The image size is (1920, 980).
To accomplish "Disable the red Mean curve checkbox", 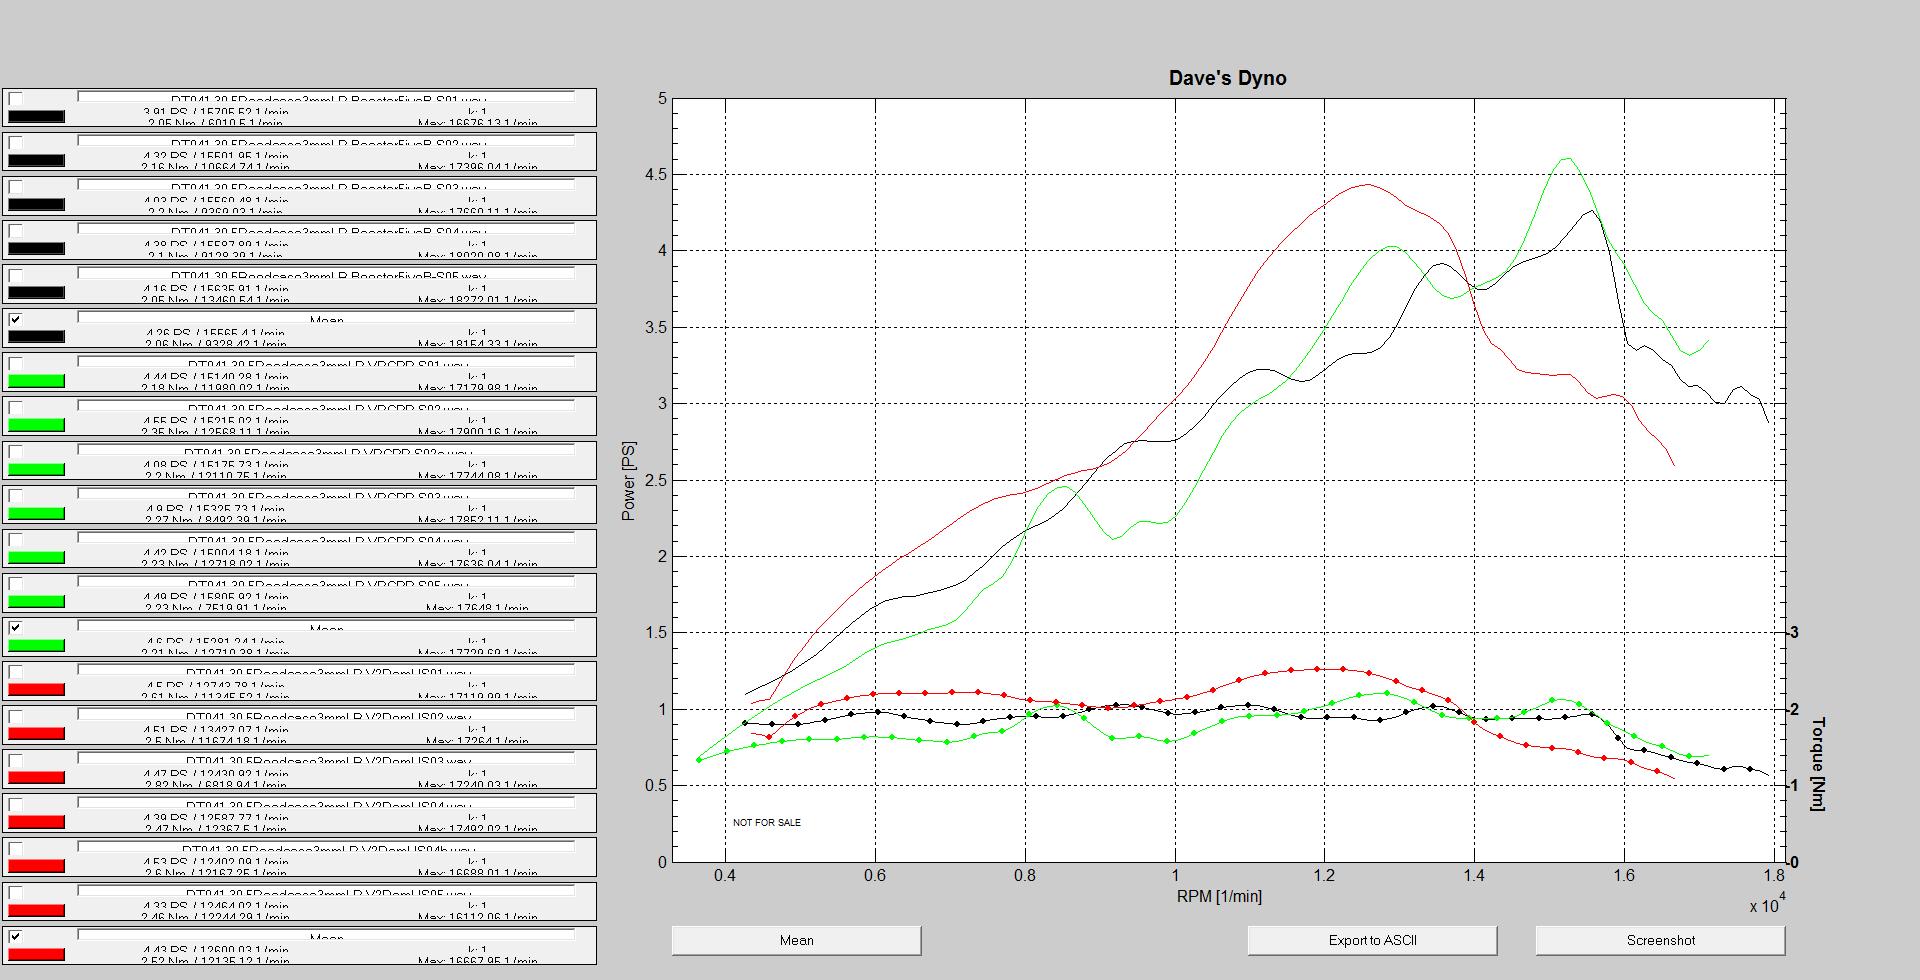I will 15,937.
